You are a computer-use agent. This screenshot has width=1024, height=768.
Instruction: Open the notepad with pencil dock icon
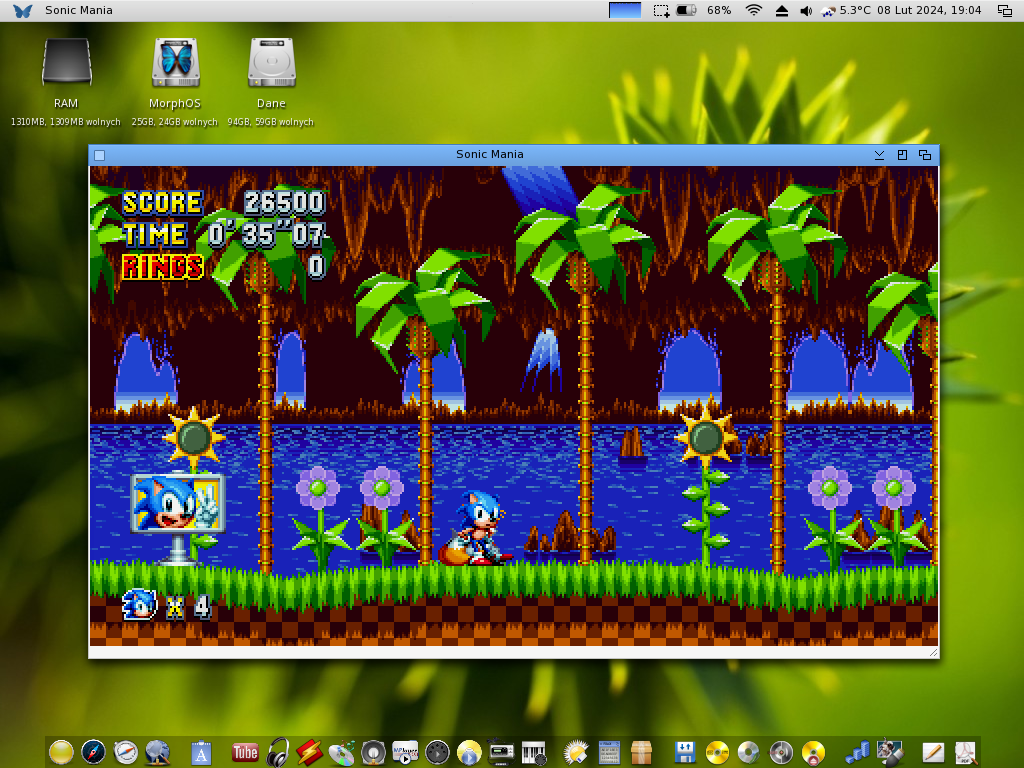click(x=933, y=752)
